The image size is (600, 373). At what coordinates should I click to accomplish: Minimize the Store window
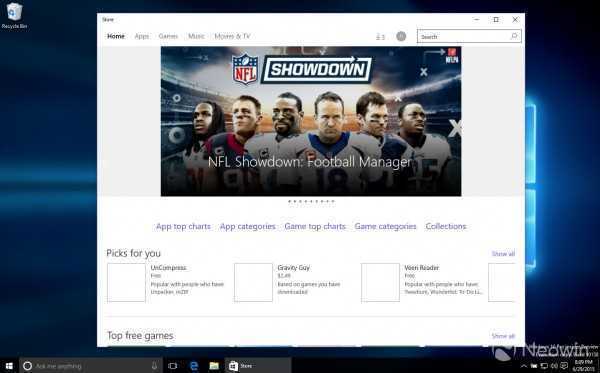pyautogui.click(x=476, y=19)
